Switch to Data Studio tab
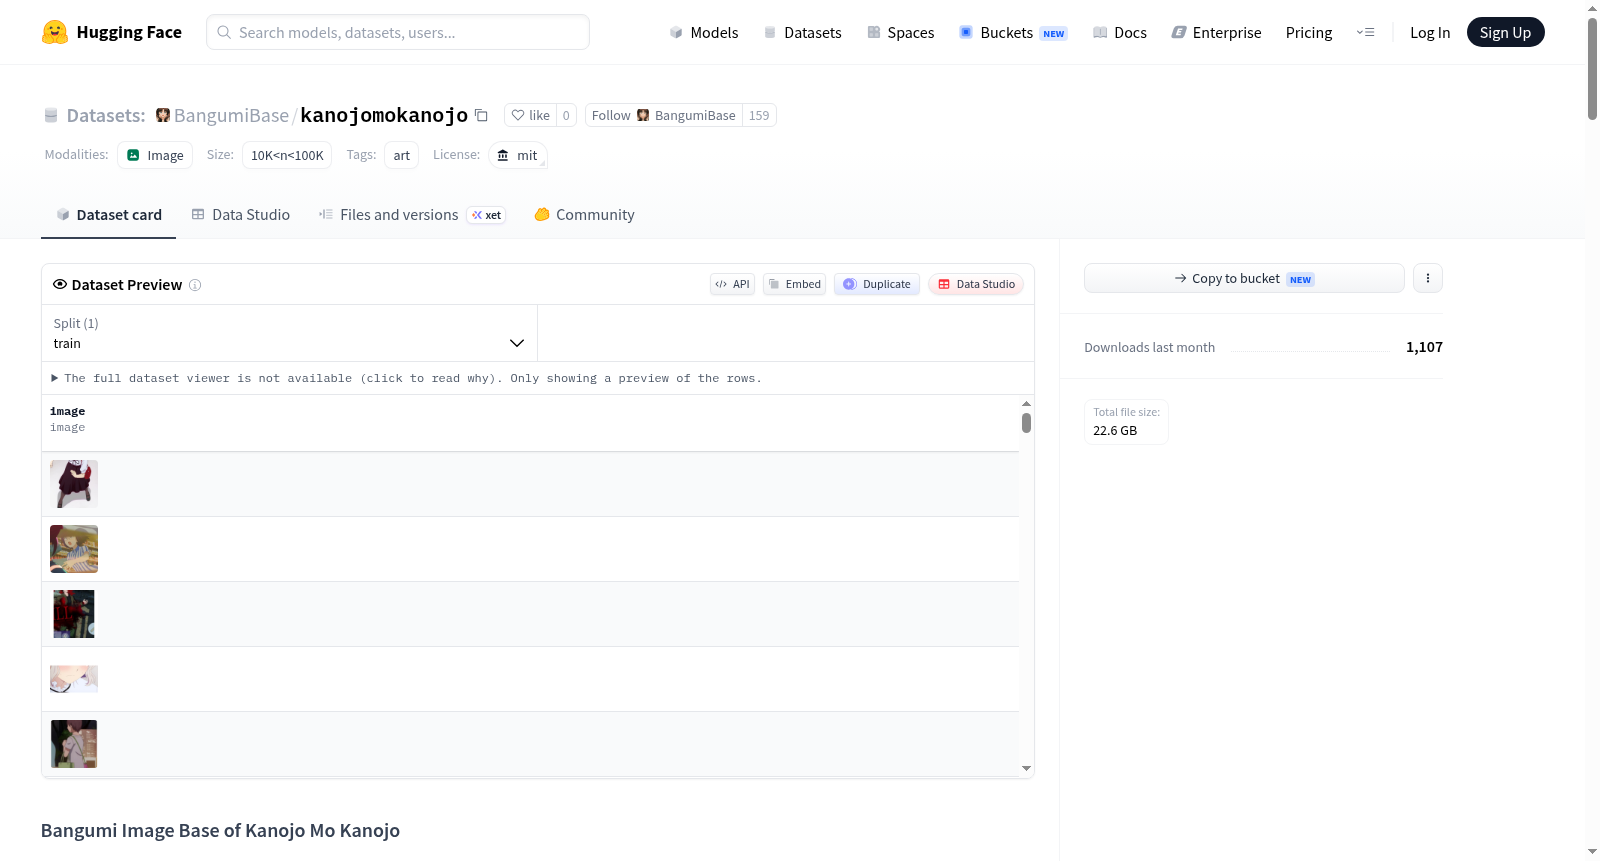Viewport: 1600px width, 861px height. tap(240, 215)
